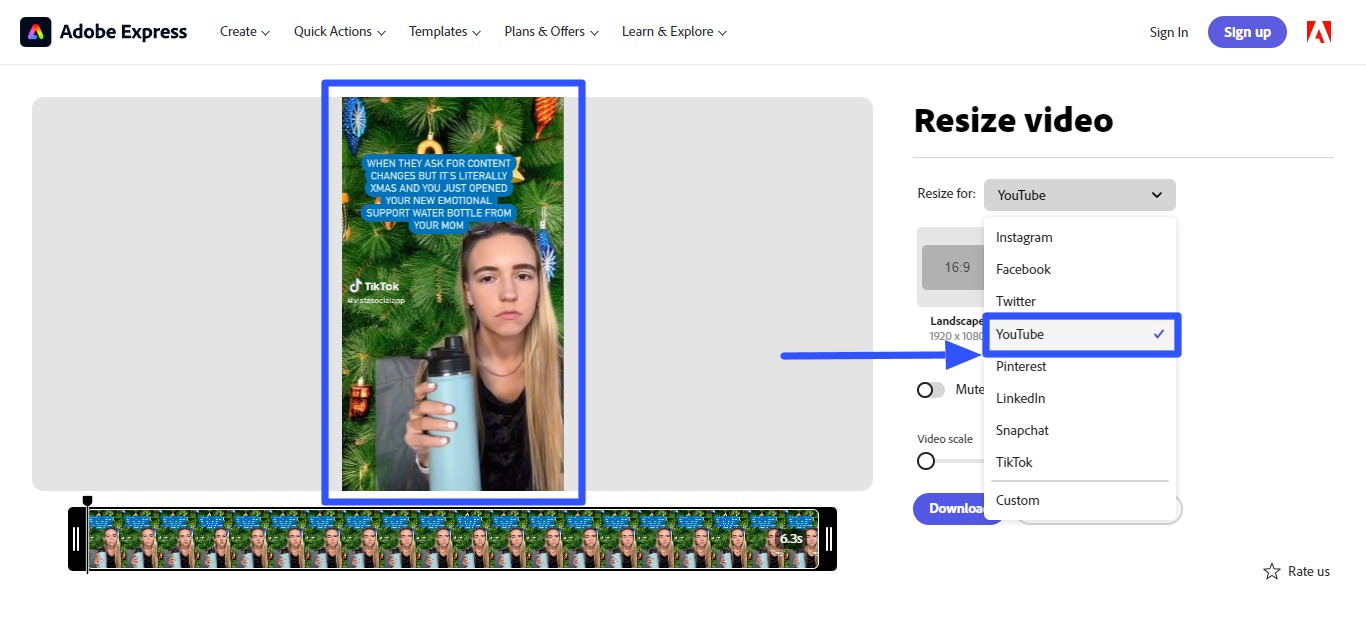This screenshot has width=1366, height=619.
Task: Click the star icon beside Rate us
Action: [x=1271, y=571]
